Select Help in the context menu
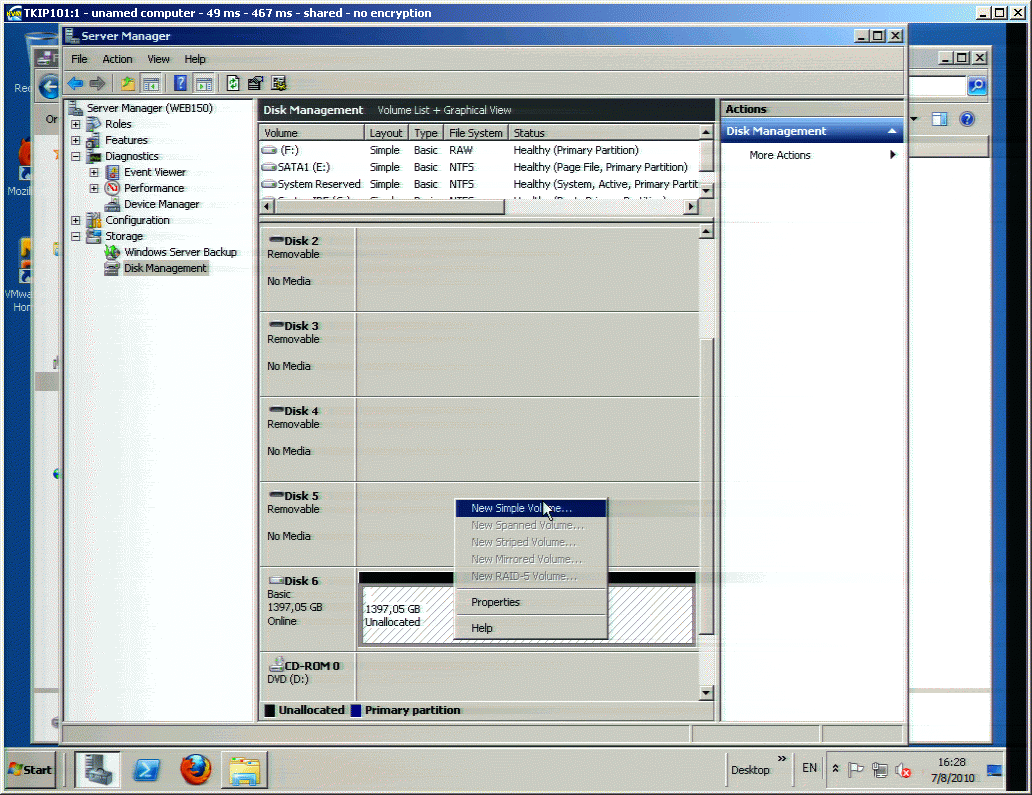This screenshot has width=1032, height=795. point(530,628)
